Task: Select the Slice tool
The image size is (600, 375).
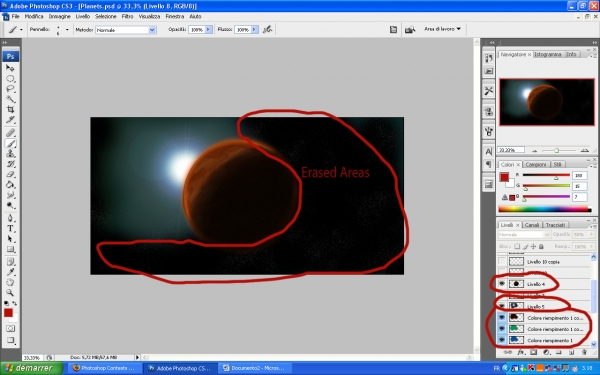Action: (x=10, y=120)
